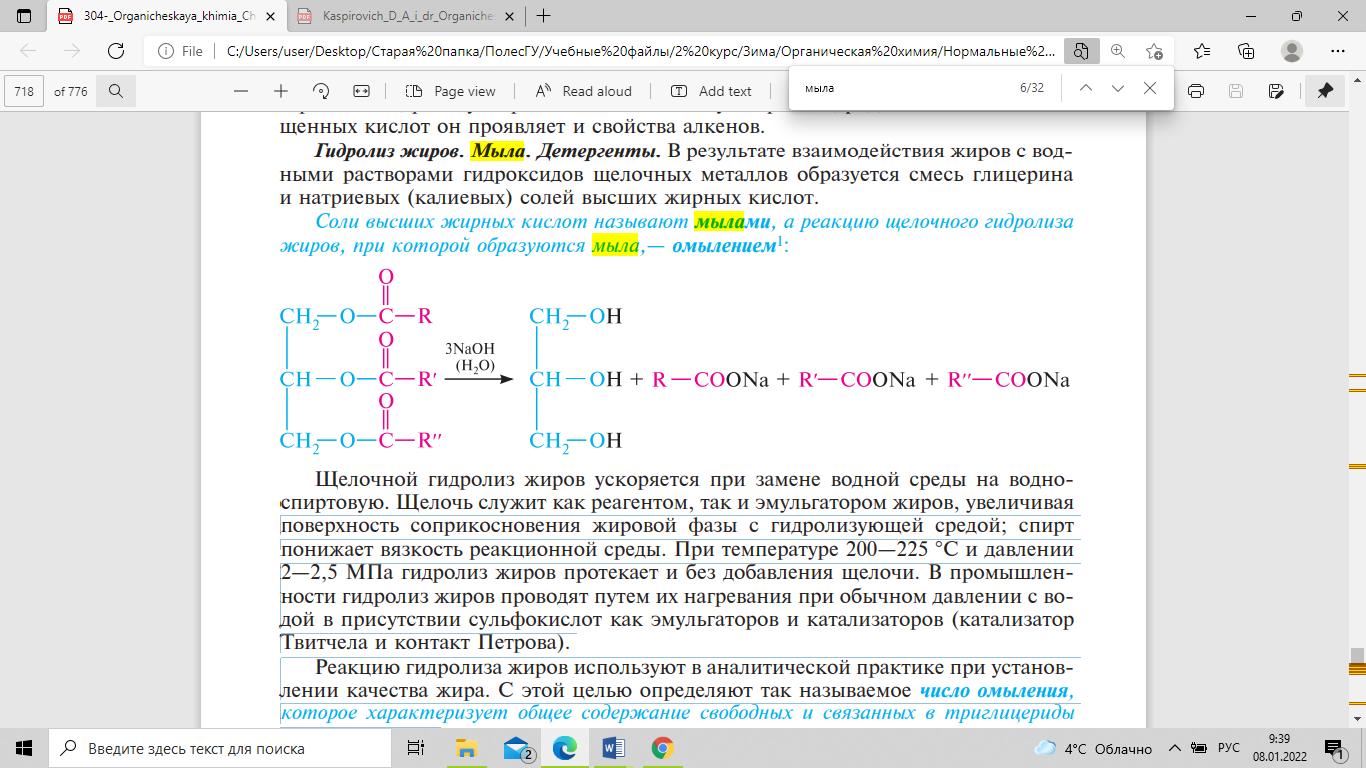Print the PDF document
The height and width of the screenshot is (768, 1366).
coord(1196,91)
